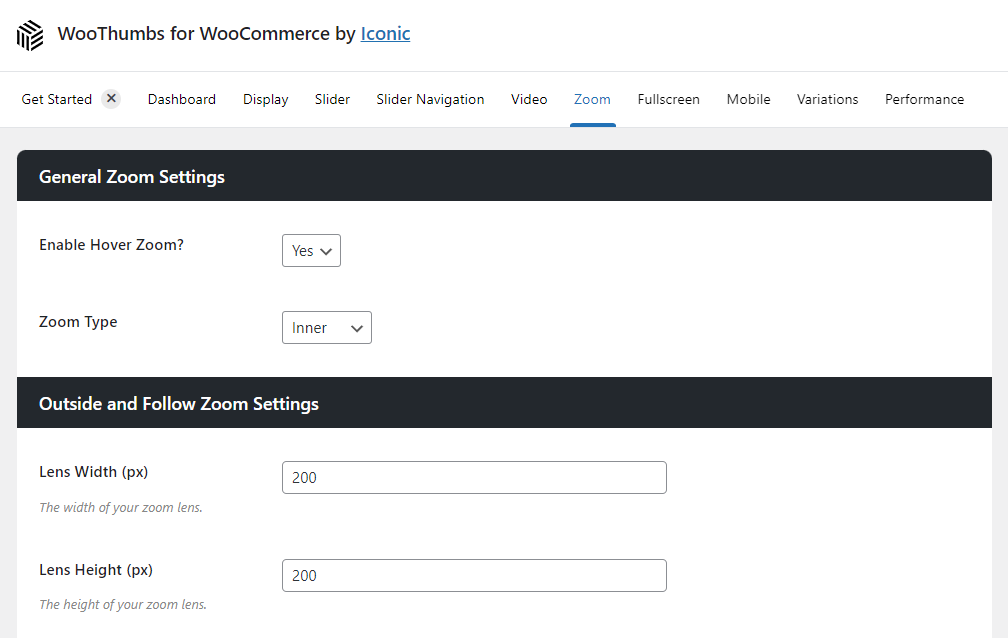Screen dimensions: 1008x638
Task: Open the Variations tab
Action: point(827,99)
